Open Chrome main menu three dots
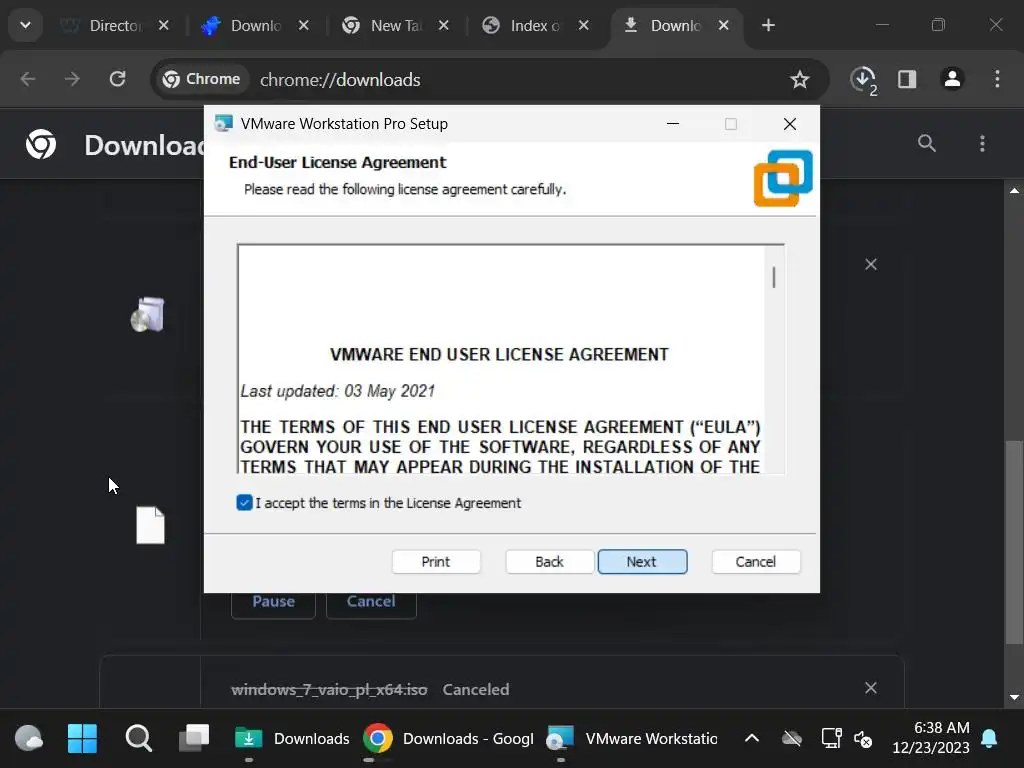The image size is (1024, 768). point(997,79)
